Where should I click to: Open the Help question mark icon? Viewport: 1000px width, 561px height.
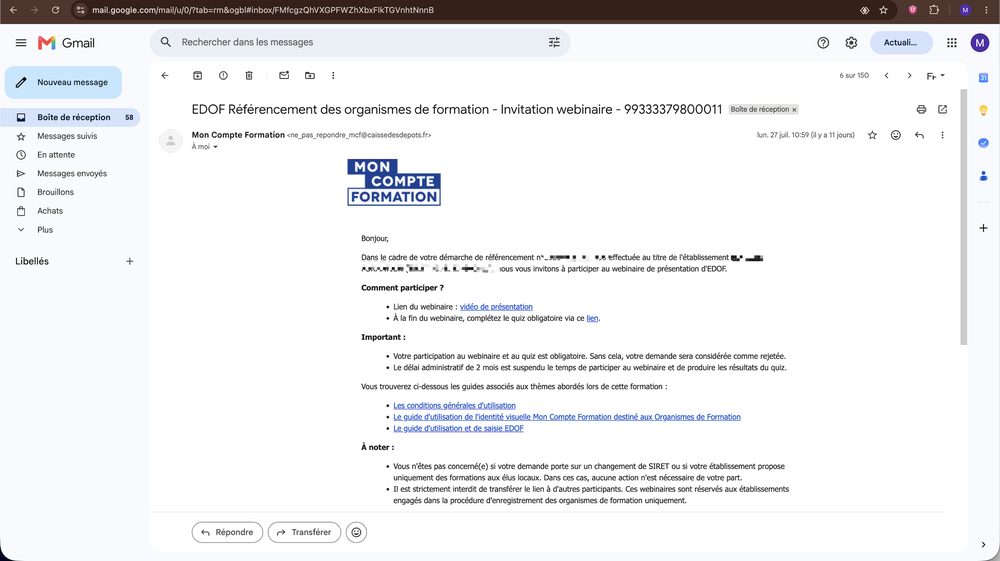coord(823,43)
